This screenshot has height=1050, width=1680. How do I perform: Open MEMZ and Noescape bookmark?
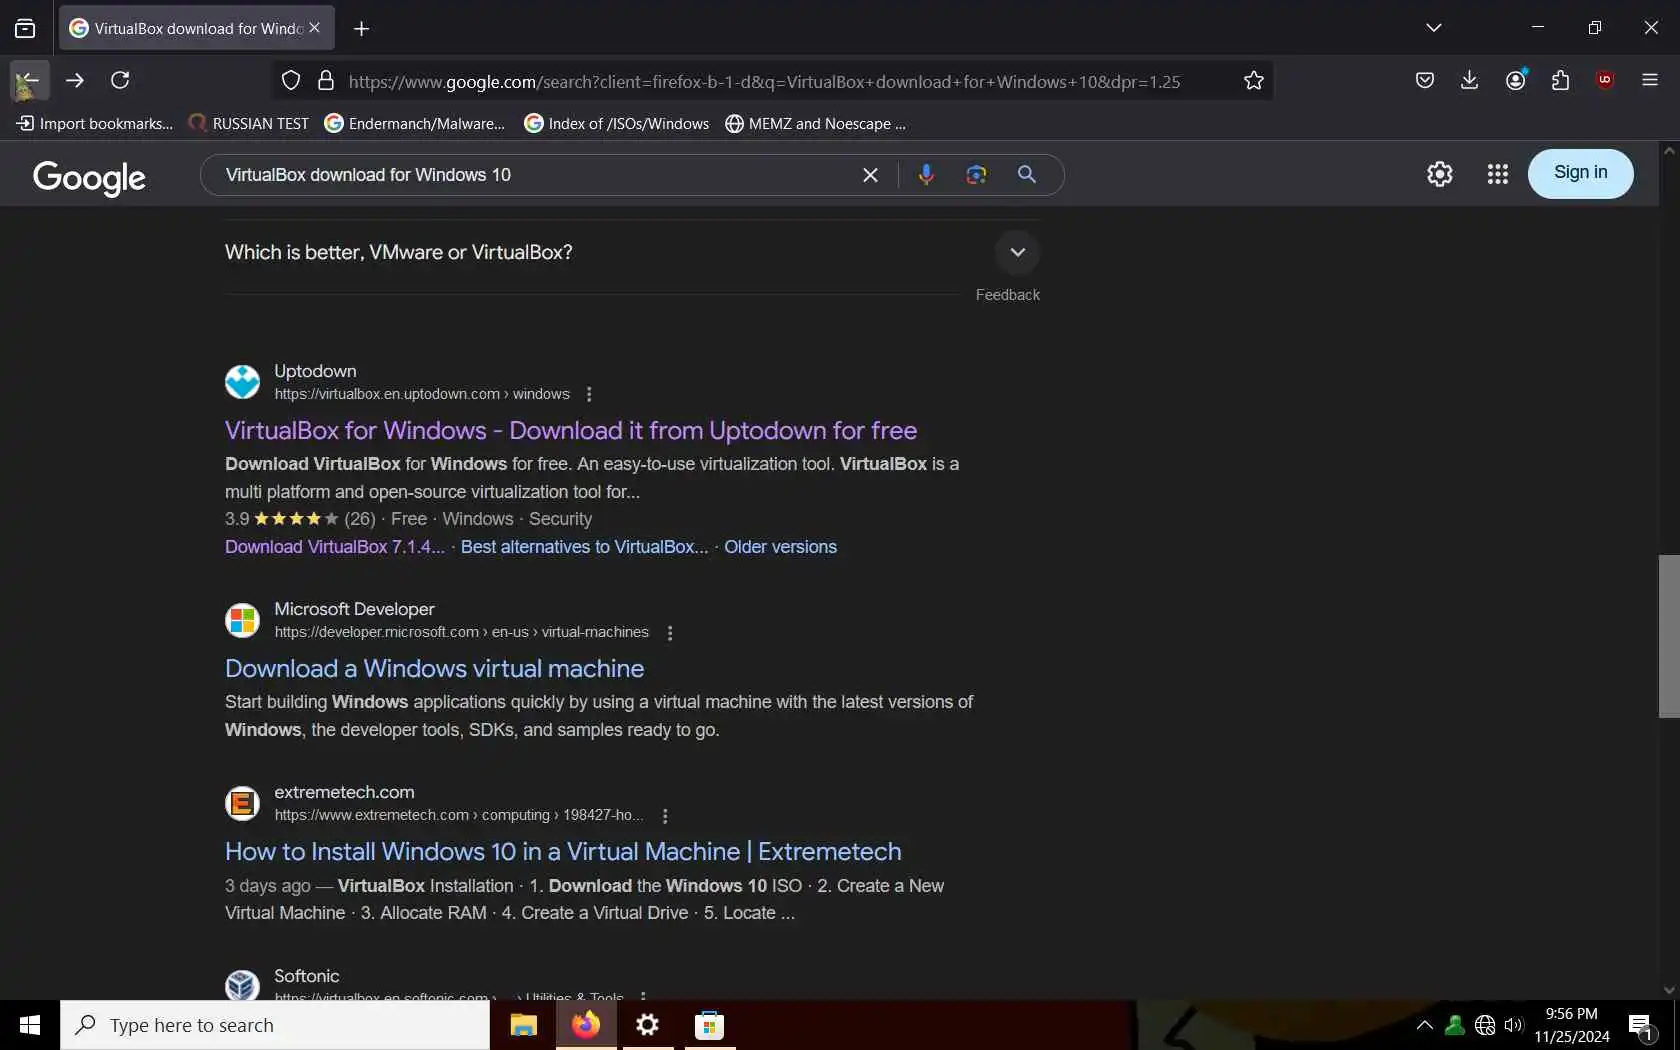click(x=816, y=124)
